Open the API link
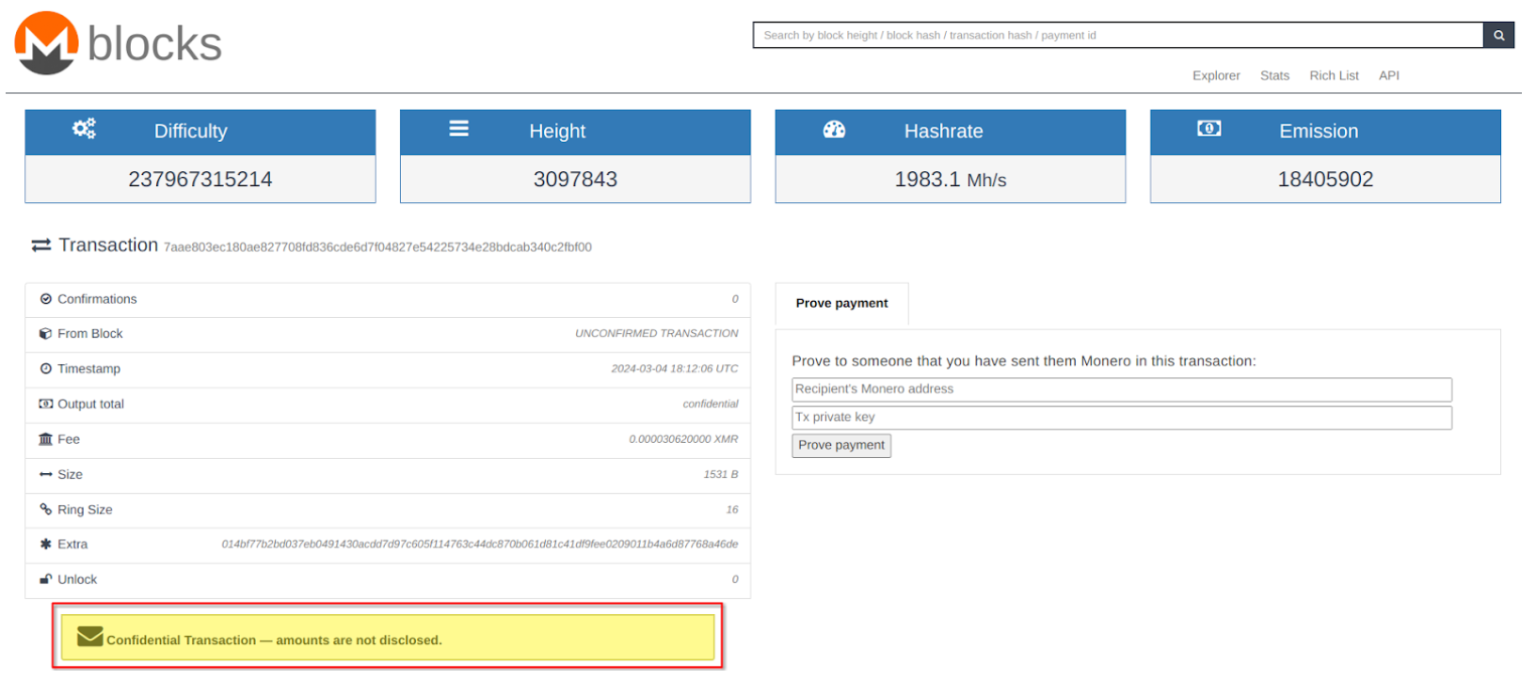Image resolution: width=1536 pixels, height=680 pixels. point(1389,76)
